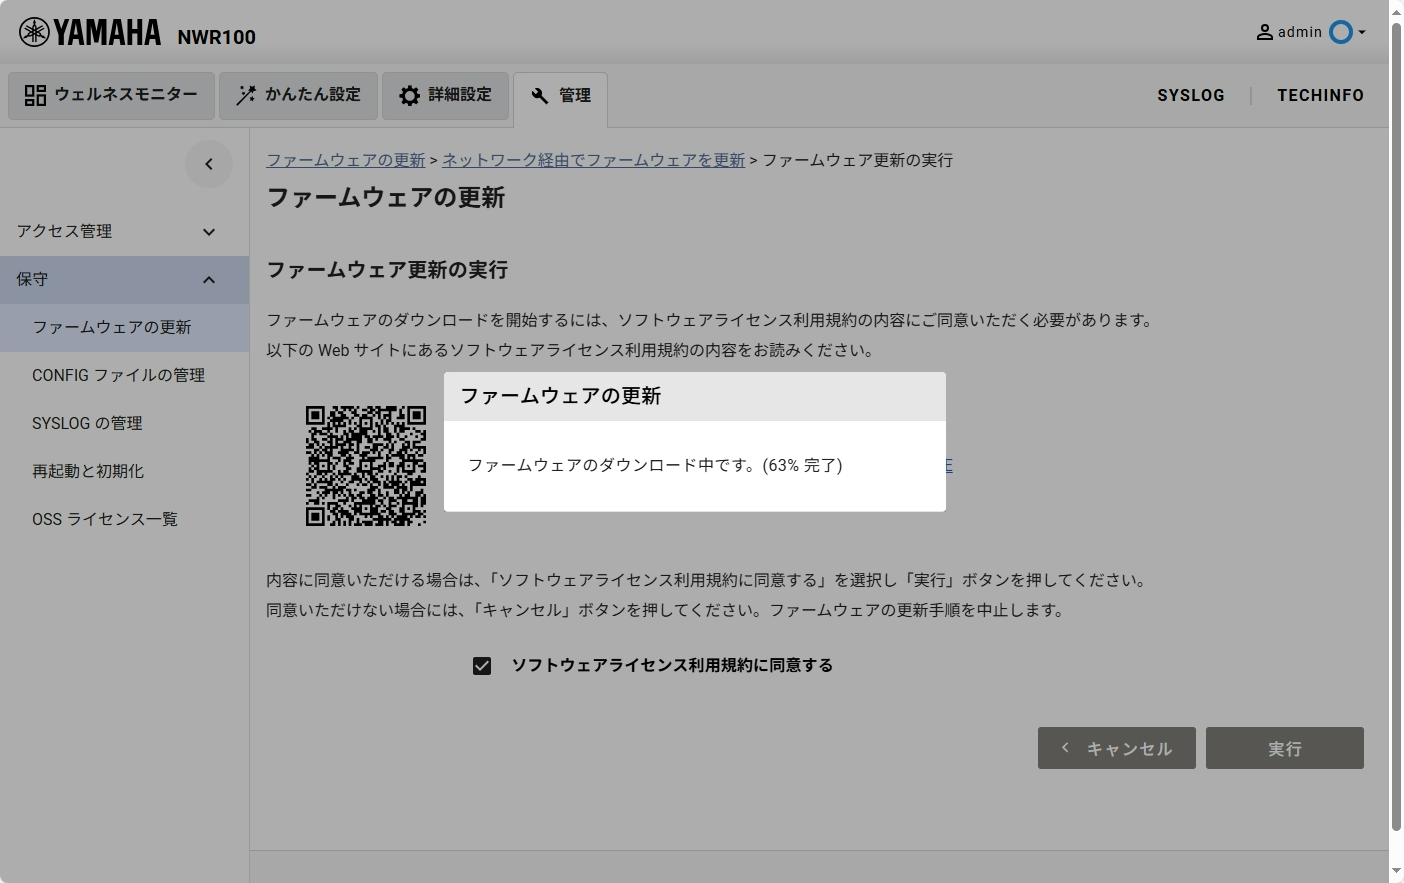
Task: Click the ネットワーク経由でファームウェアを更新 breadcrumb link
Action: tap(593, 160)
